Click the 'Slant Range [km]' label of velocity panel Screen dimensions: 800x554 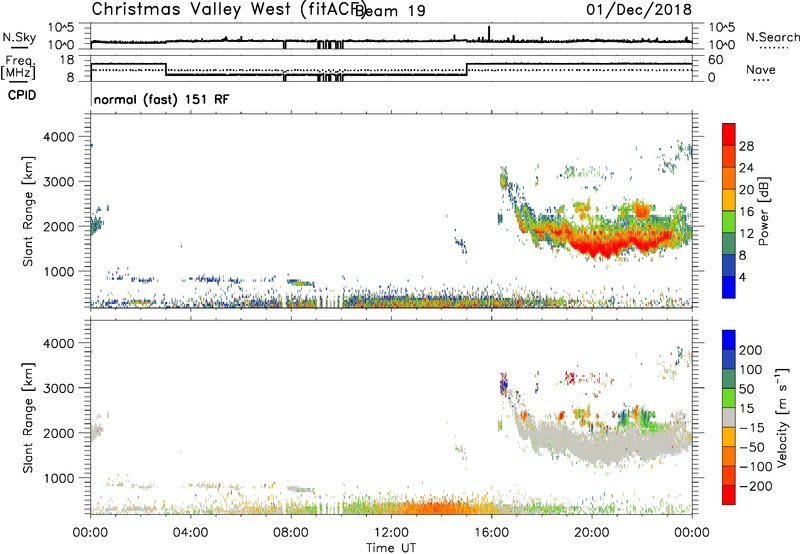[x=28, y=418]
